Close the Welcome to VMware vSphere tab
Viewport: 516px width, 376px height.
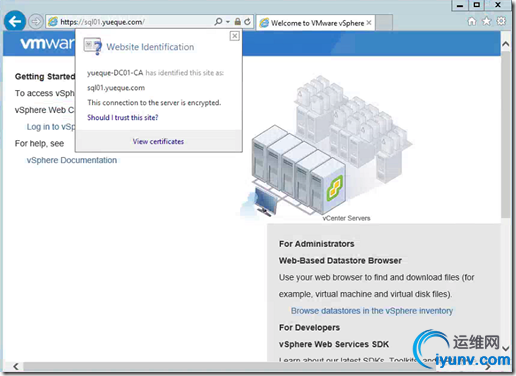pos(369,23)
